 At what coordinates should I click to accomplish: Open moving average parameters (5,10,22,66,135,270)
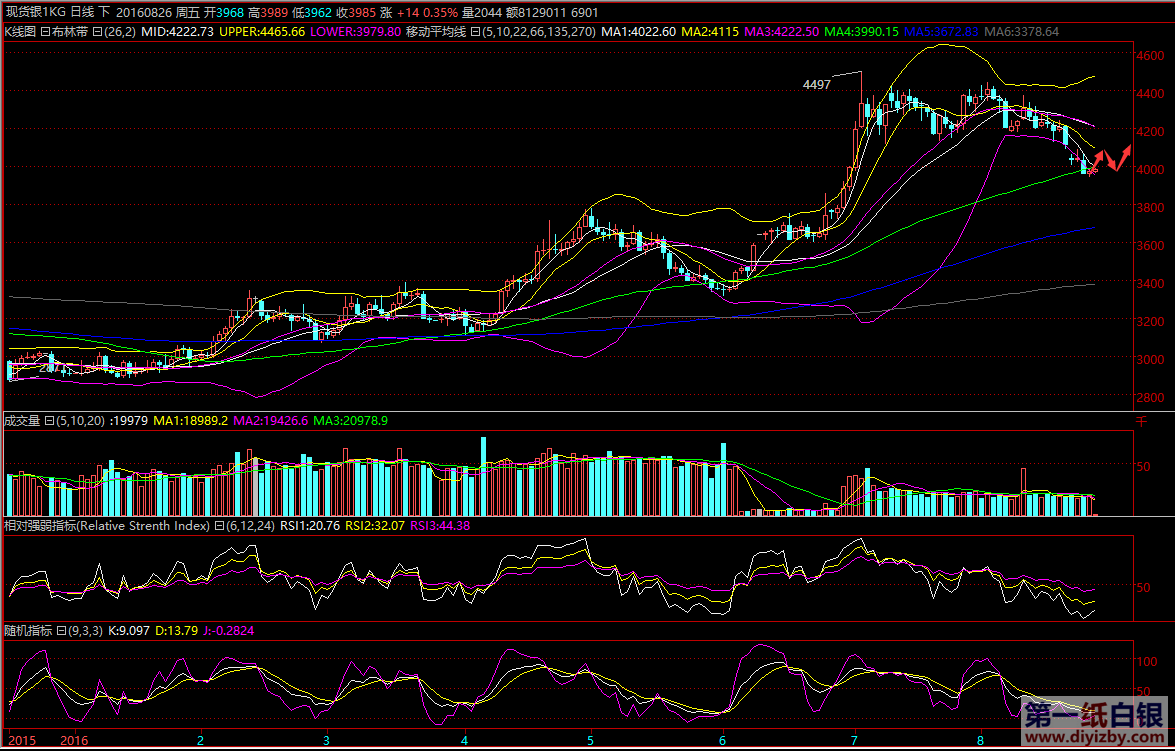[539, 32]
